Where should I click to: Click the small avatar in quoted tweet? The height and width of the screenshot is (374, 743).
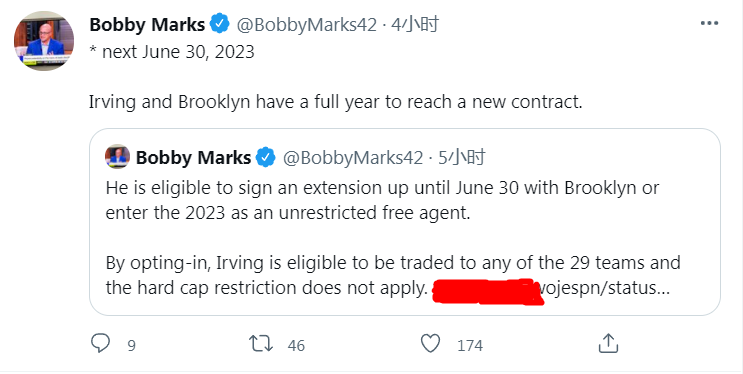[118, 156]
